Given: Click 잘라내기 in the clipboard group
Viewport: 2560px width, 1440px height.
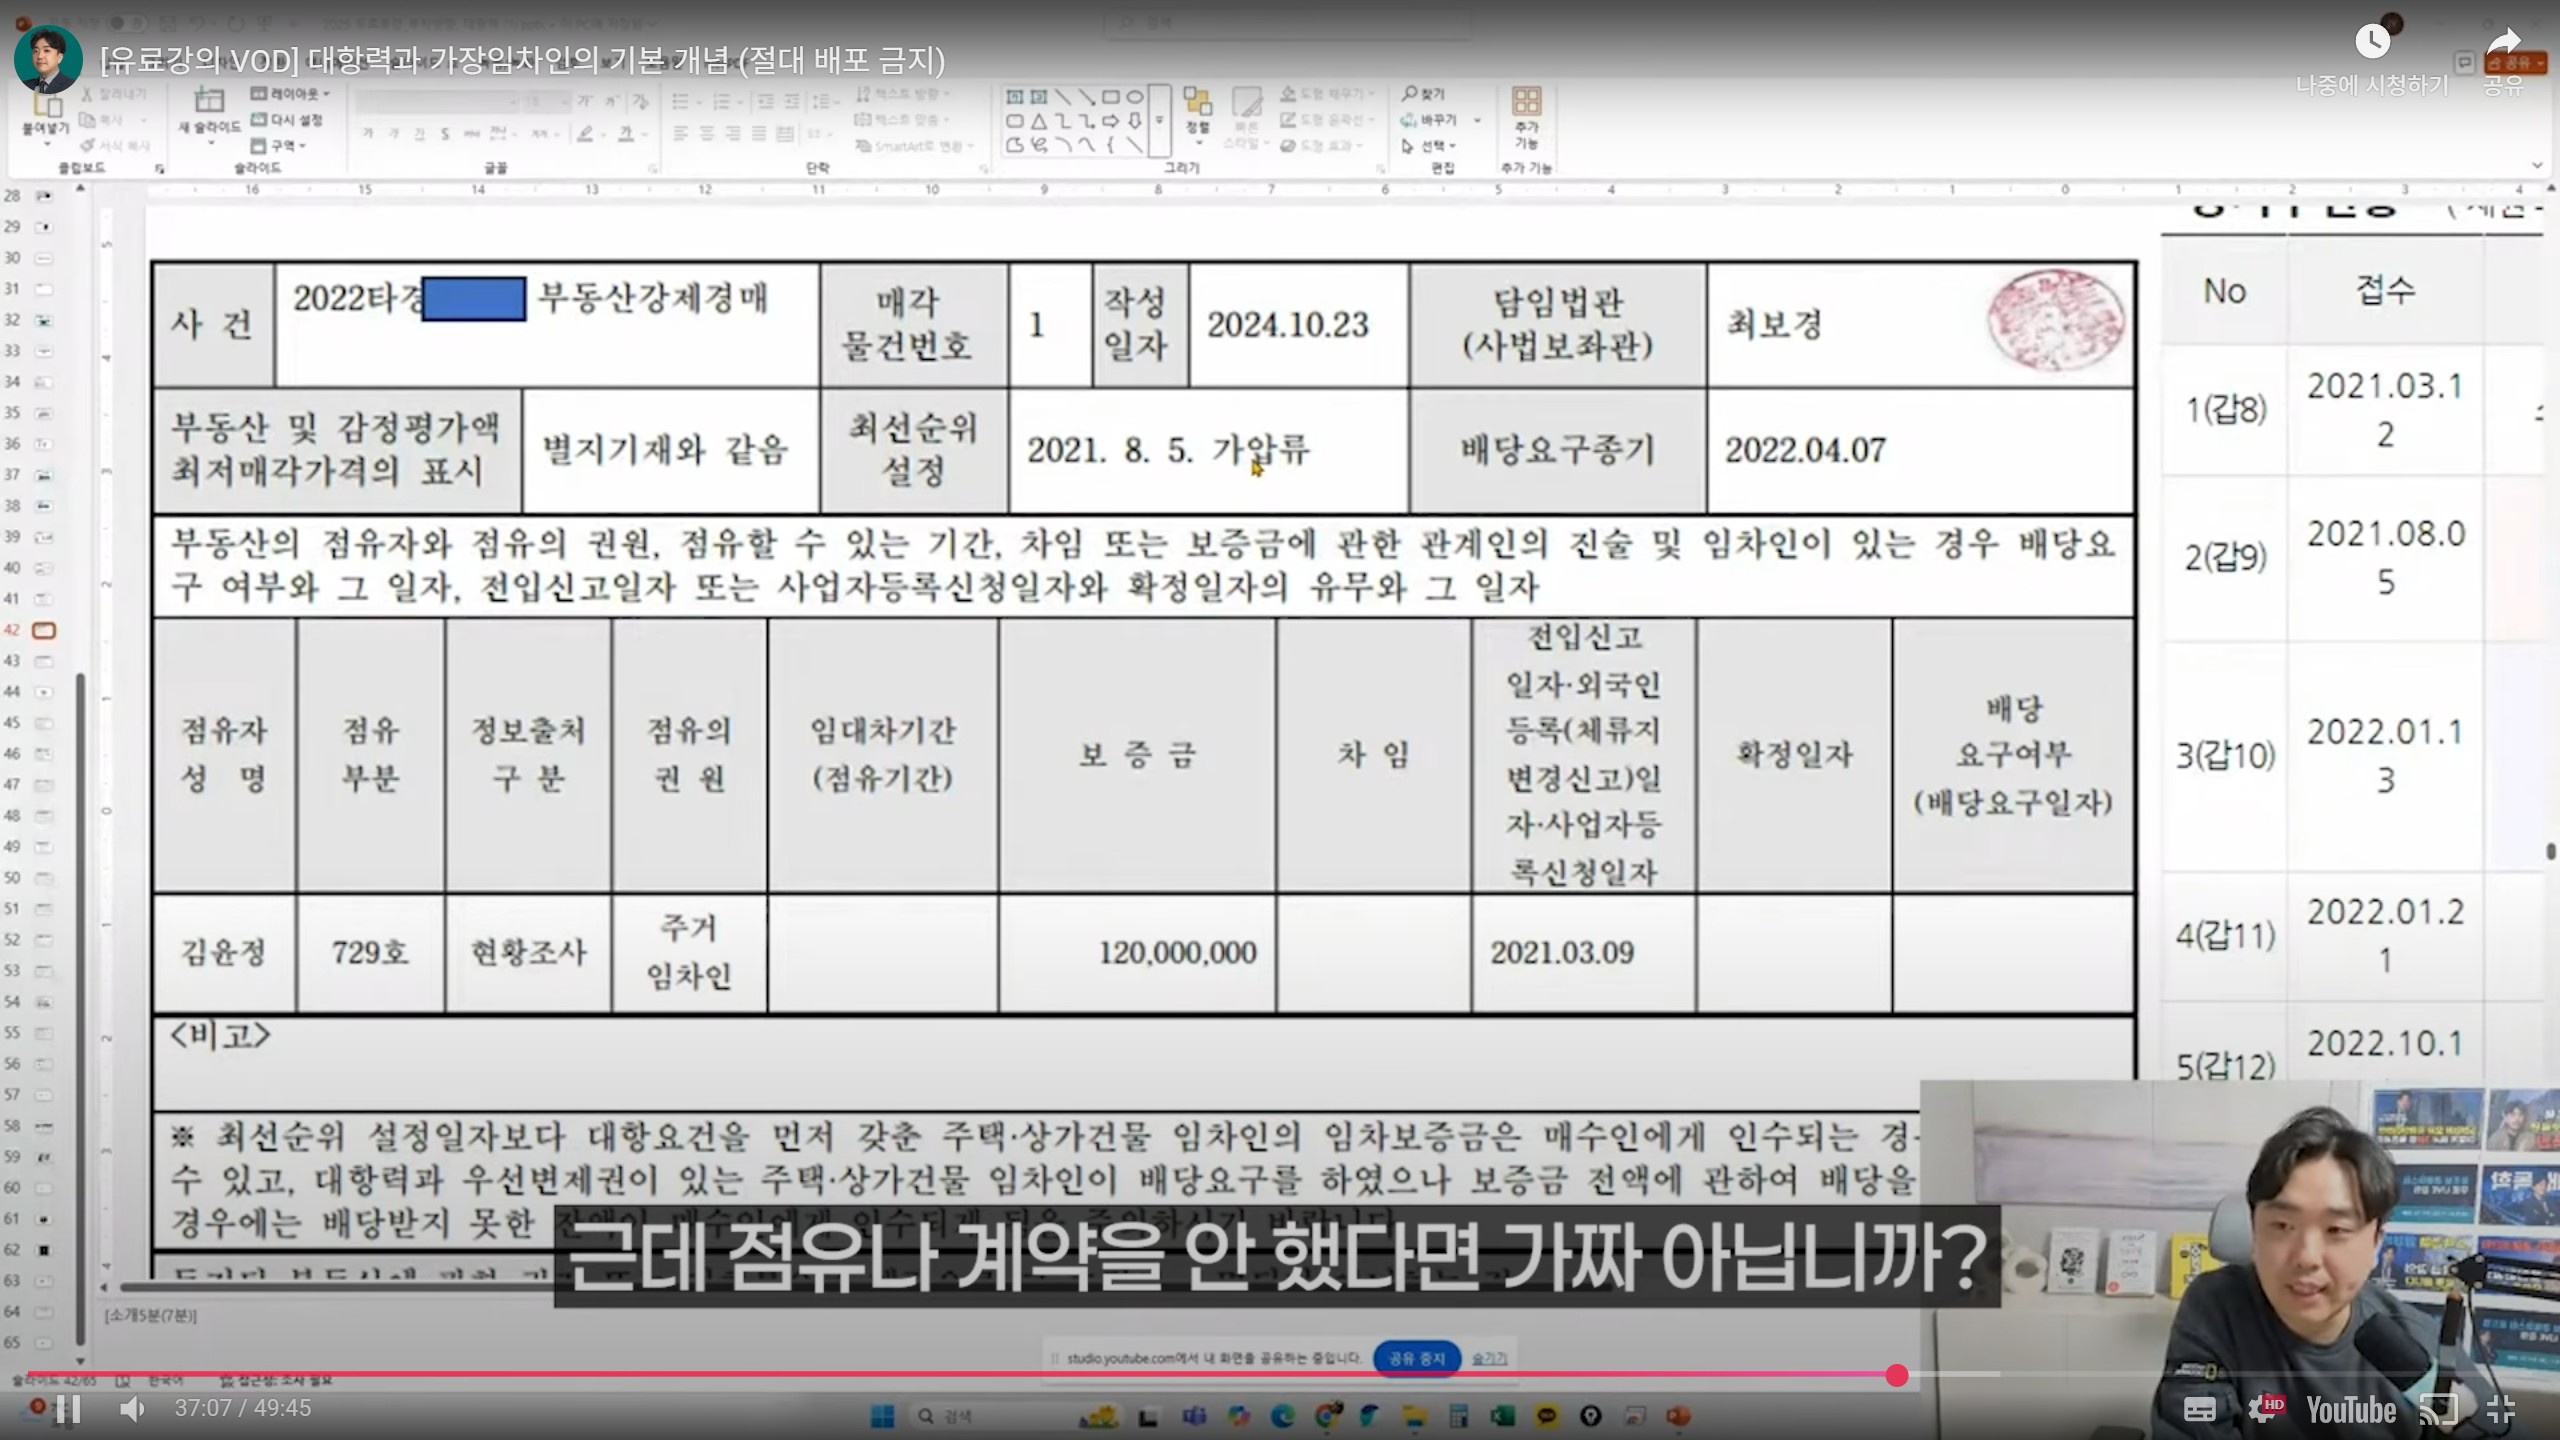Looking at the screenshot, I should point(114,94).
